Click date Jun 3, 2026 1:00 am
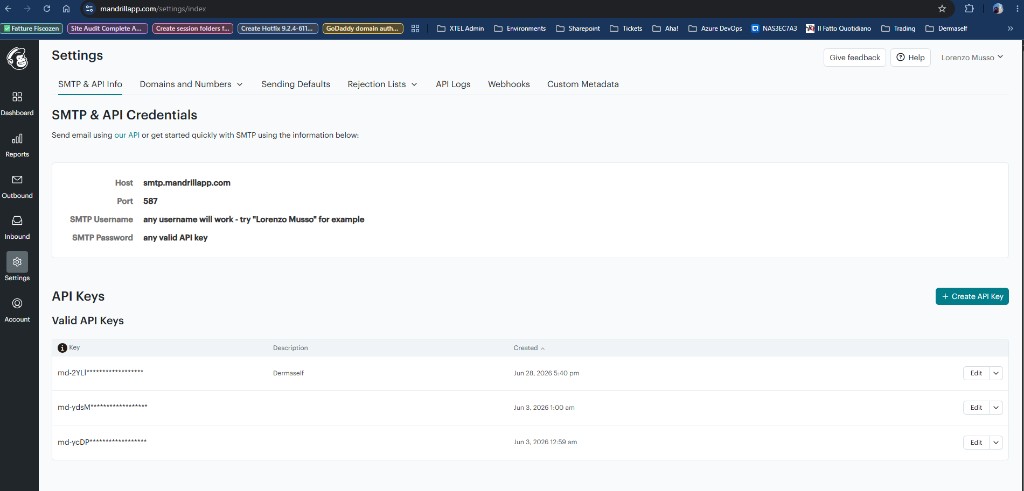 coord(544,407)
